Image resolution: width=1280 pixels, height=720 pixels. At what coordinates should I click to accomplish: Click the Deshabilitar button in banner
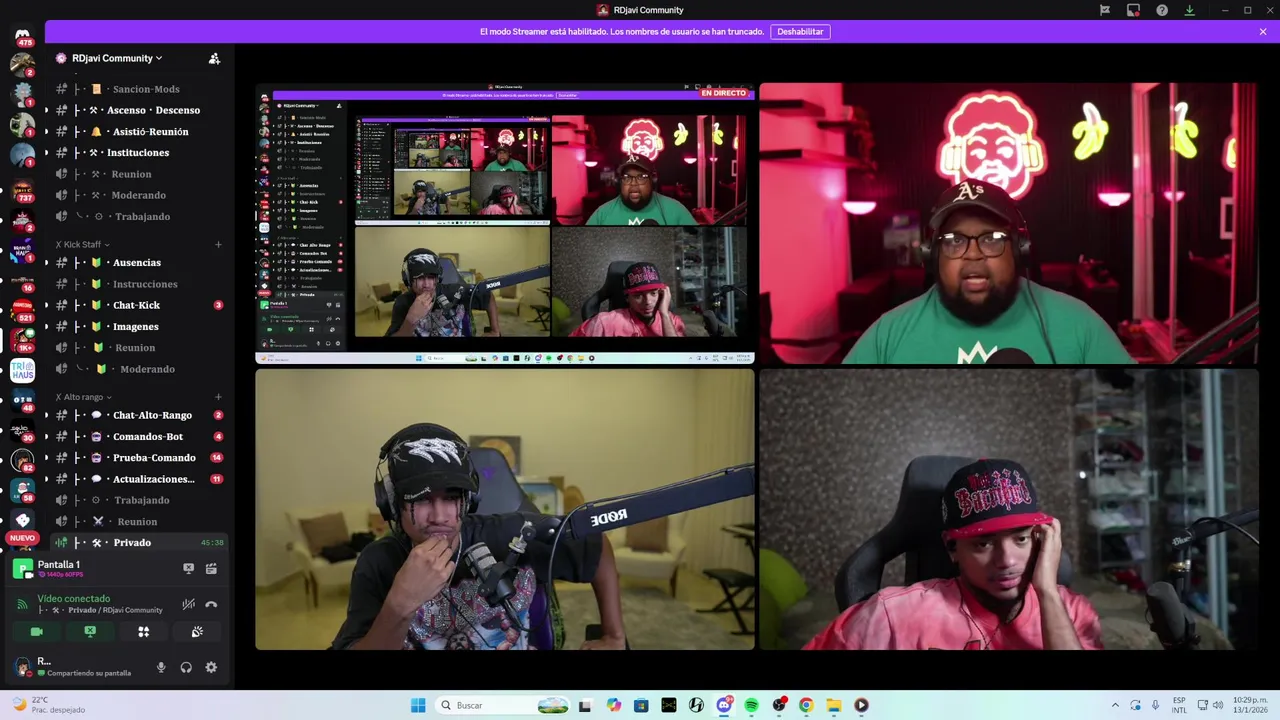point(800,31)
